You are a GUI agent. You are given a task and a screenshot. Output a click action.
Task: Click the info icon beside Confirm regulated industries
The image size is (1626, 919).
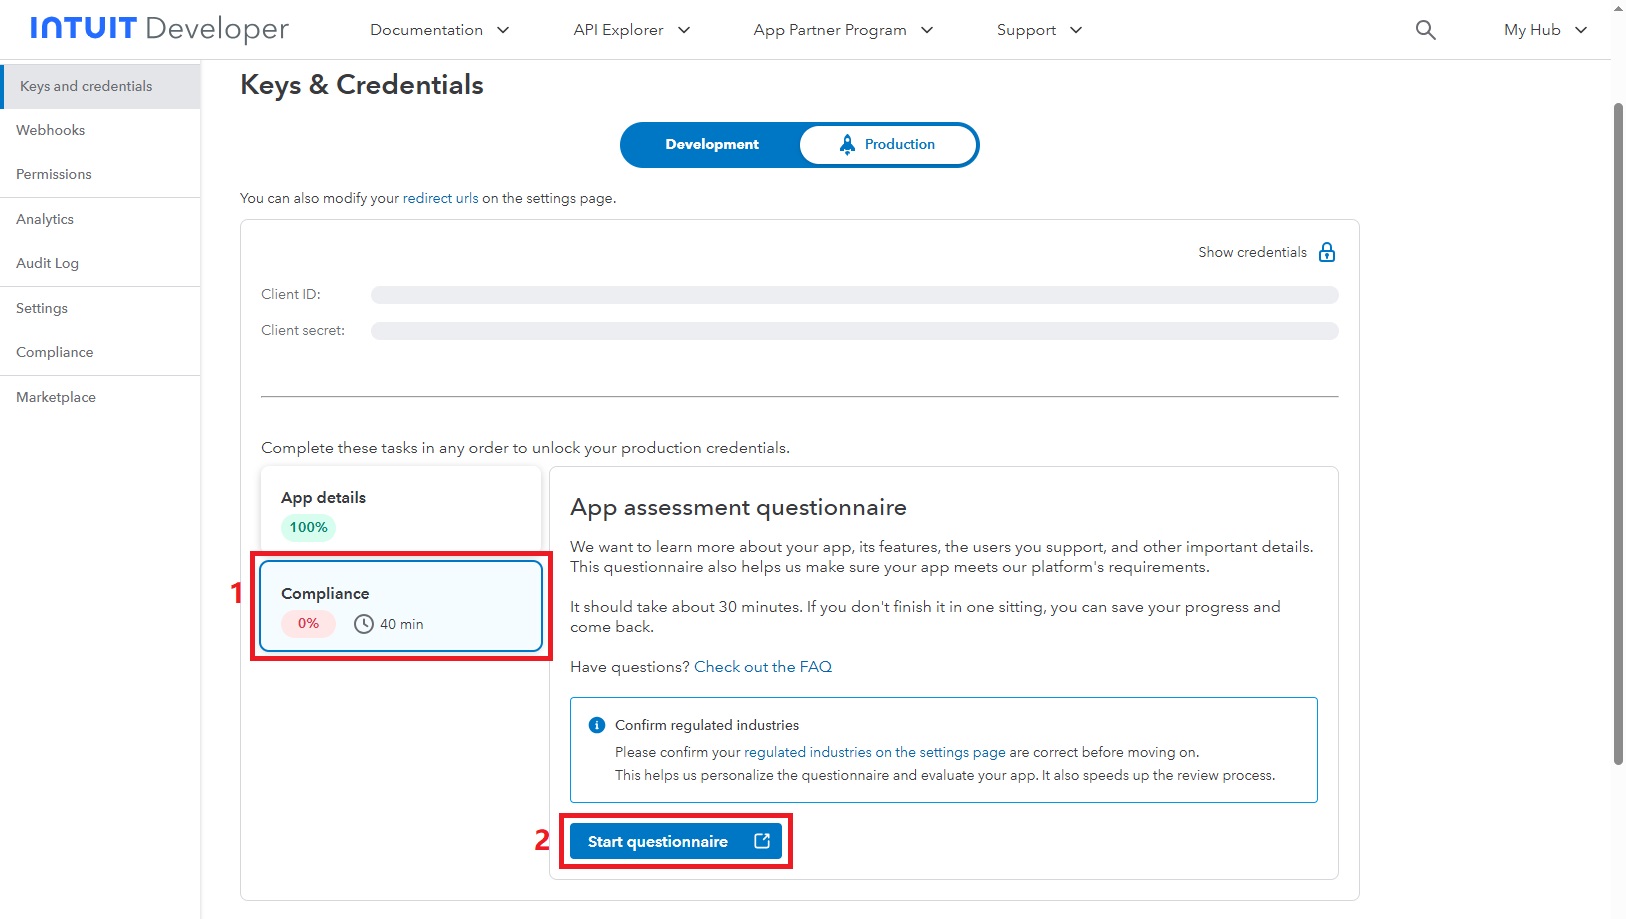[597, 725]
